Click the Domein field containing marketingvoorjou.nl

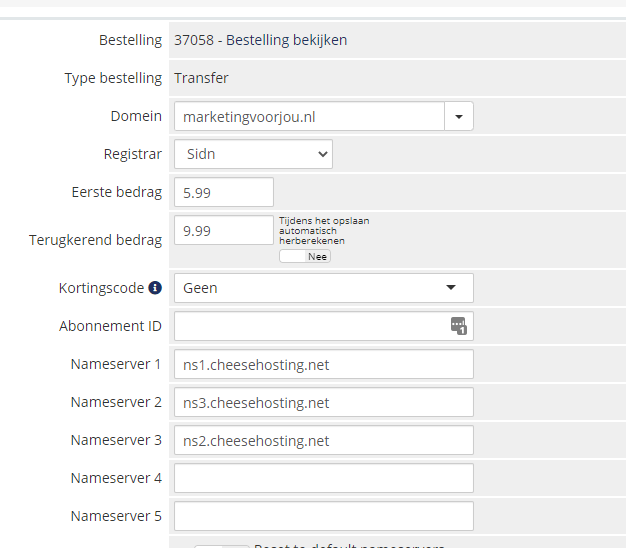309,116
